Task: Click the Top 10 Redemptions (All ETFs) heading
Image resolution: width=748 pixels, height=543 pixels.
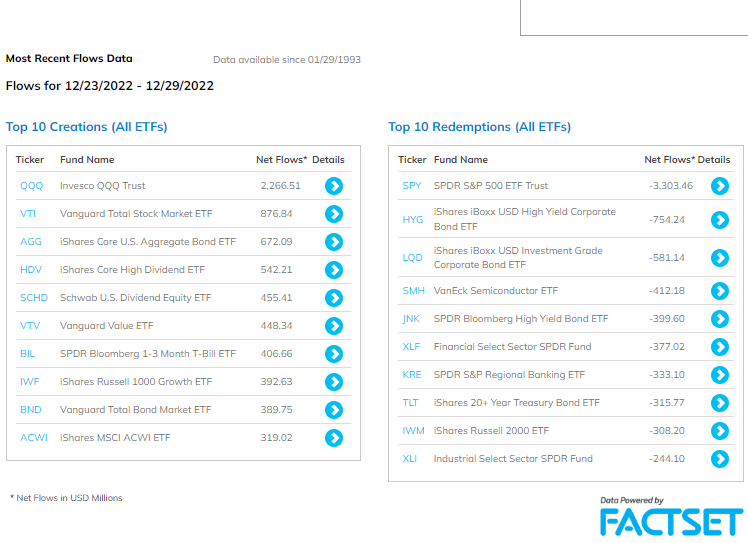Action: coord(479,127)
